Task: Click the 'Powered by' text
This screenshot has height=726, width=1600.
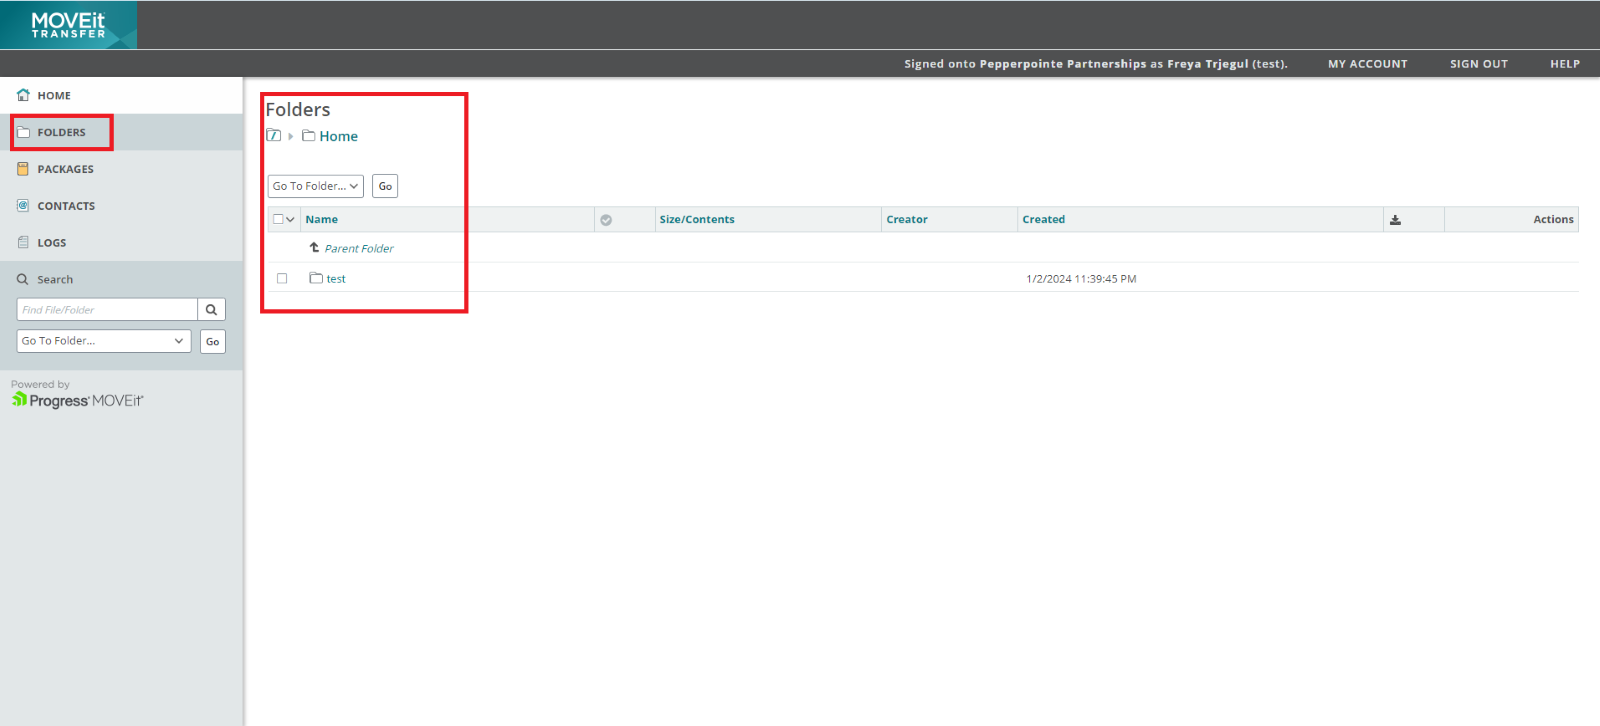Action: click(40, 384)
